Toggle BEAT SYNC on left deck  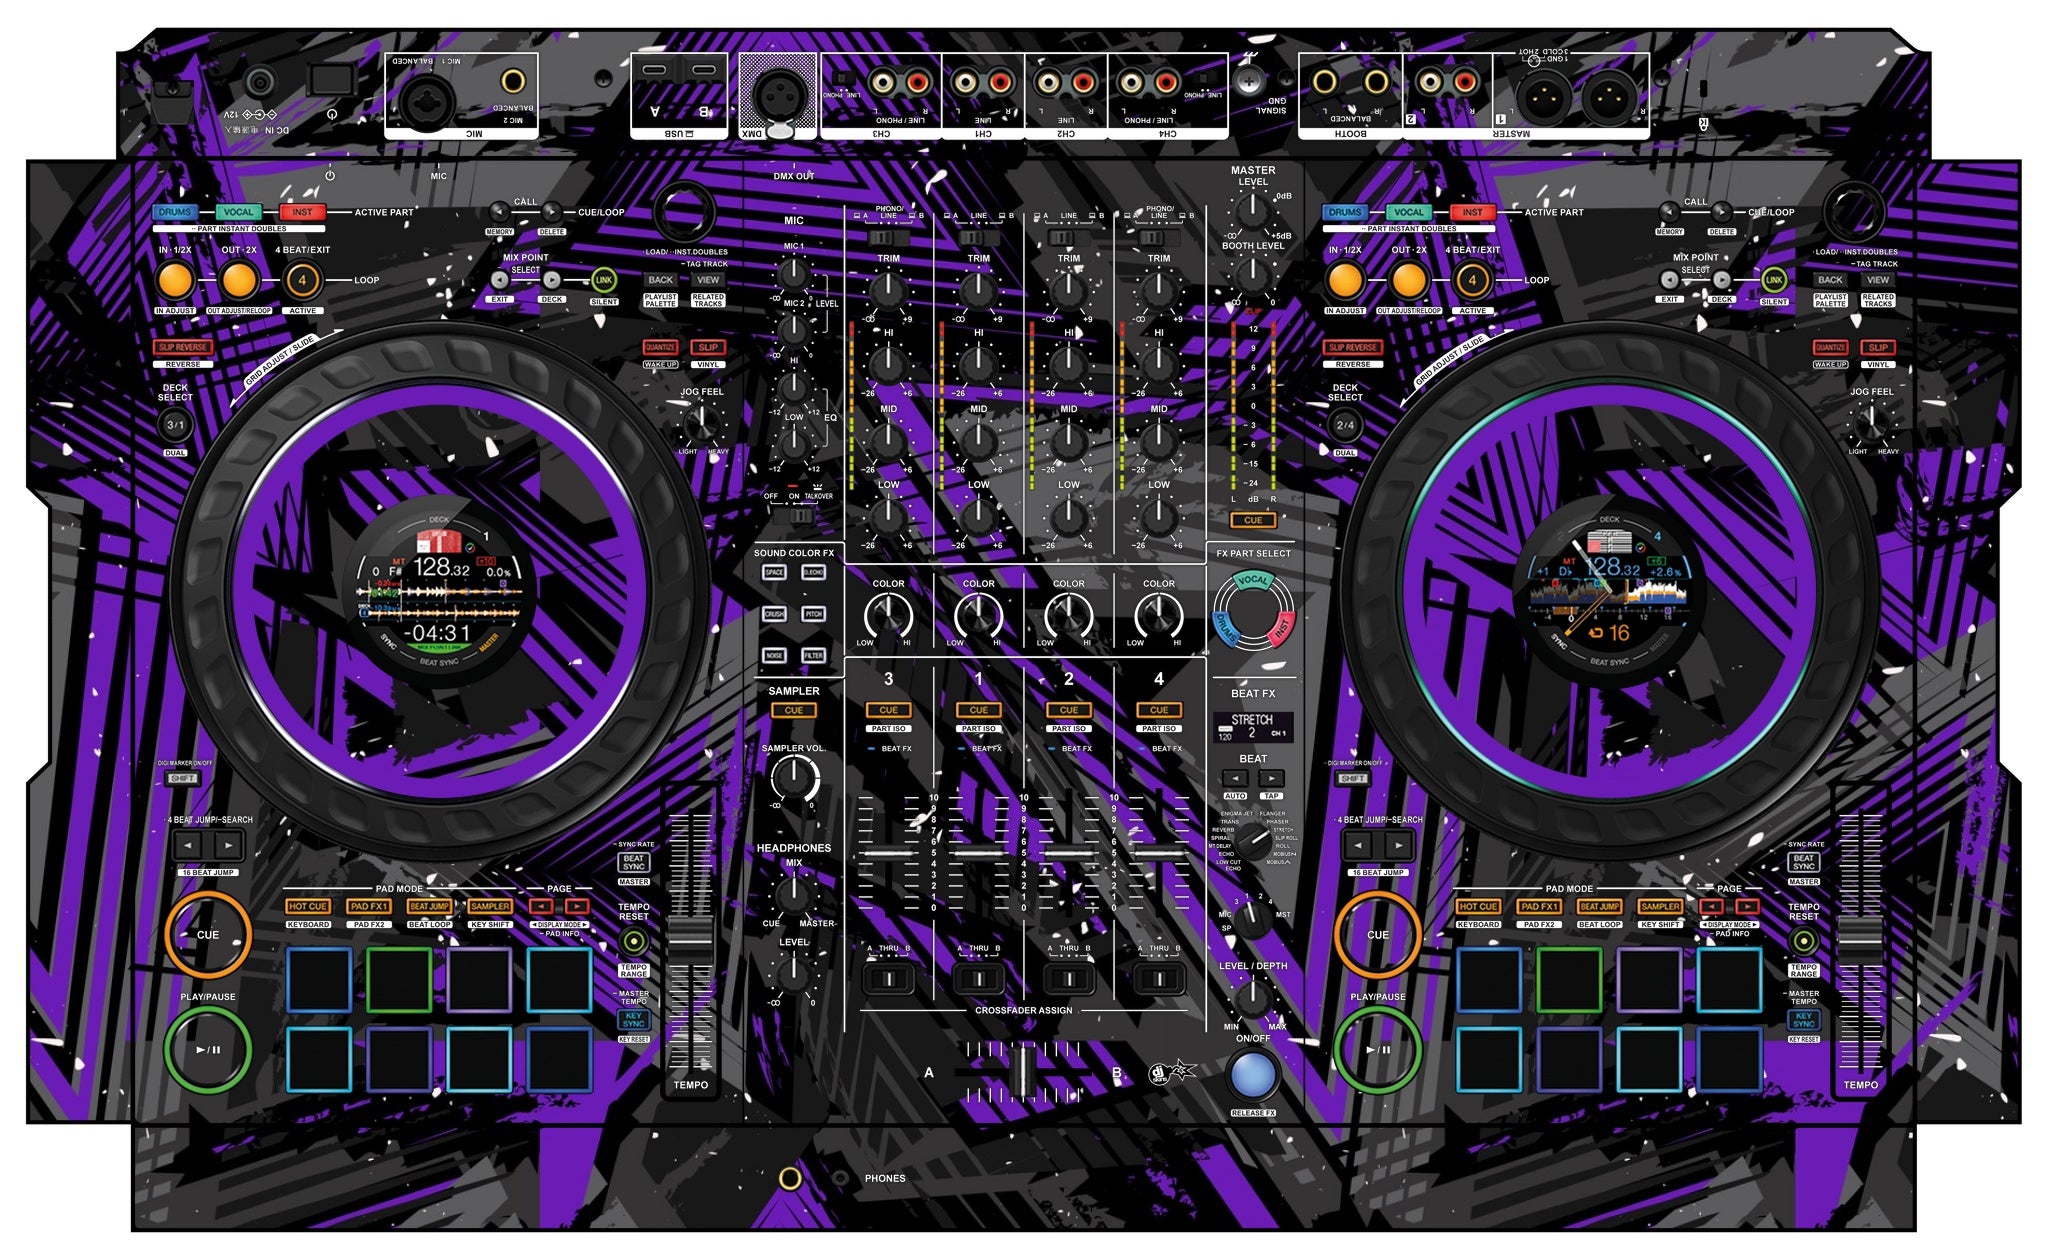point(634,862)
